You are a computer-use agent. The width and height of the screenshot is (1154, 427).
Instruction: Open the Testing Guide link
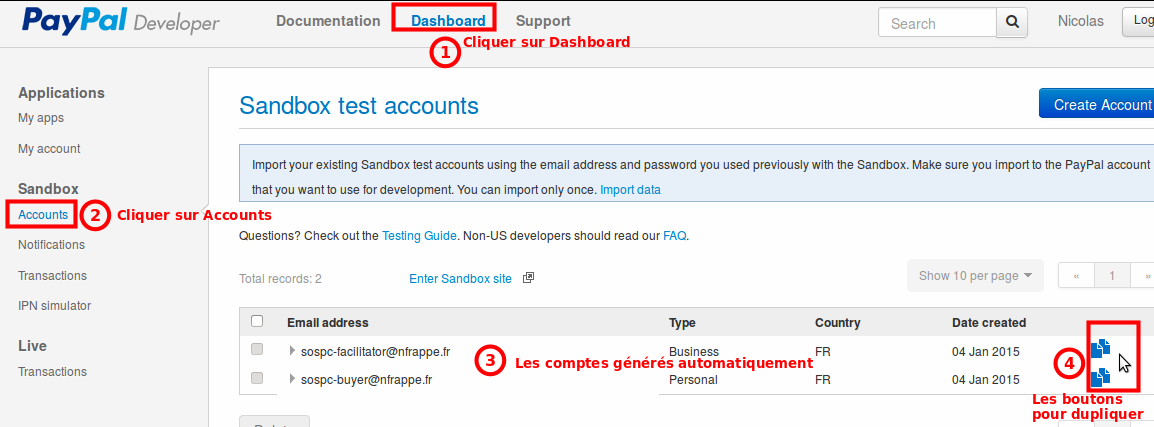click(419, 236)
